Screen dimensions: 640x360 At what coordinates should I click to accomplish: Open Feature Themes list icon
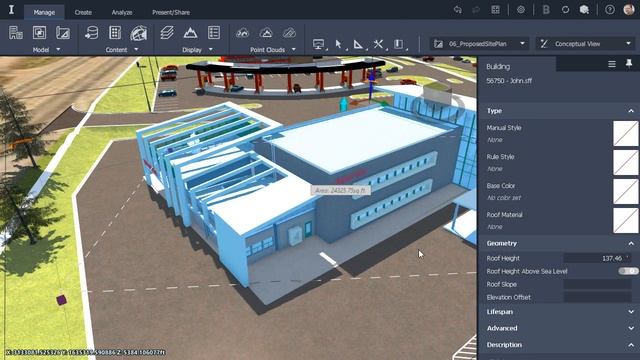(x=214, y=33)
